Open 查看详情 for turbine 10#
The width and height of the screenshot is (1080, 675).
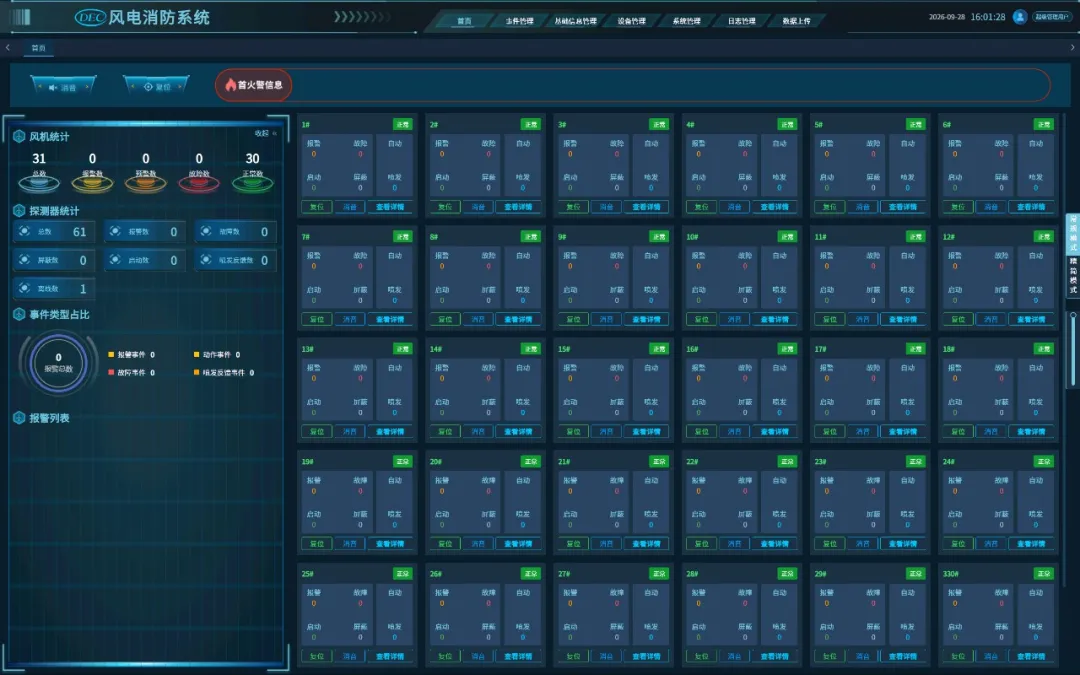pyautogui.click(x=775, y=320)
